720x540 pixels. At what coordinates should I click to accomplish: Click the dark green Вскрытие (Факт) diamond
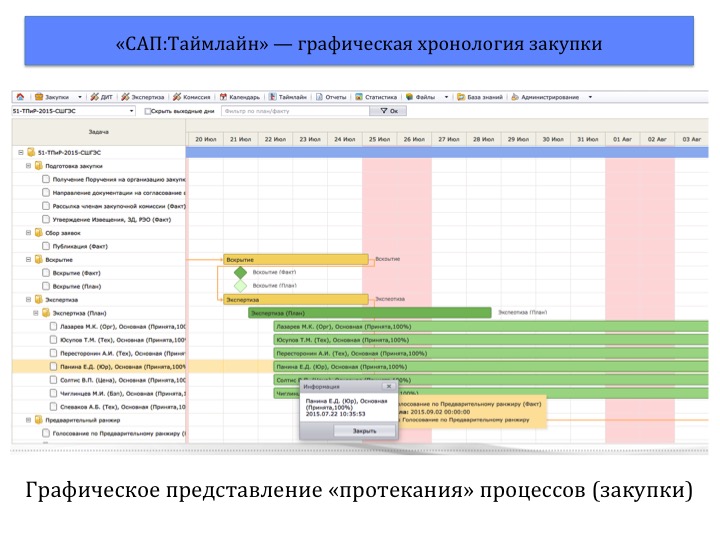pos(240,272)
